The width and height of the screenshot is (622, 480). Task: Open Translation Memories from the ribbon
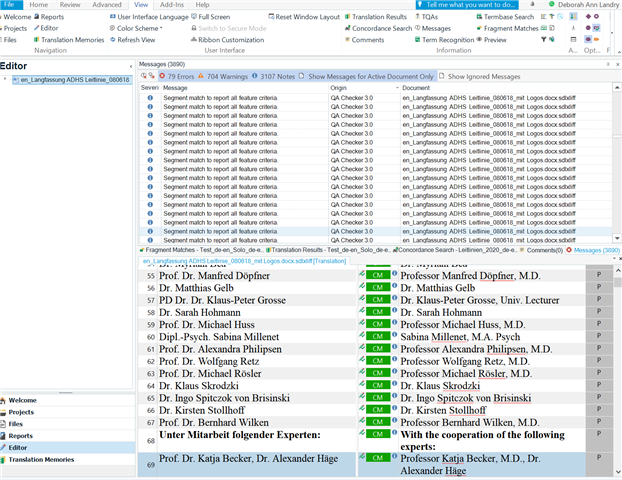69,40
